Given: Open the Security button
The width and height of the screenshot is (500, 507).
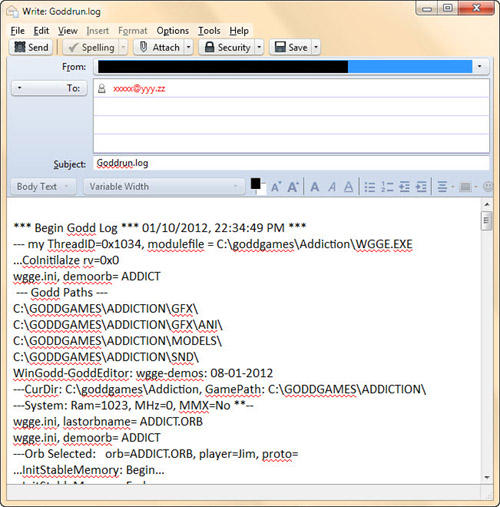Looking at the screenshot, I should coord(227,47).
